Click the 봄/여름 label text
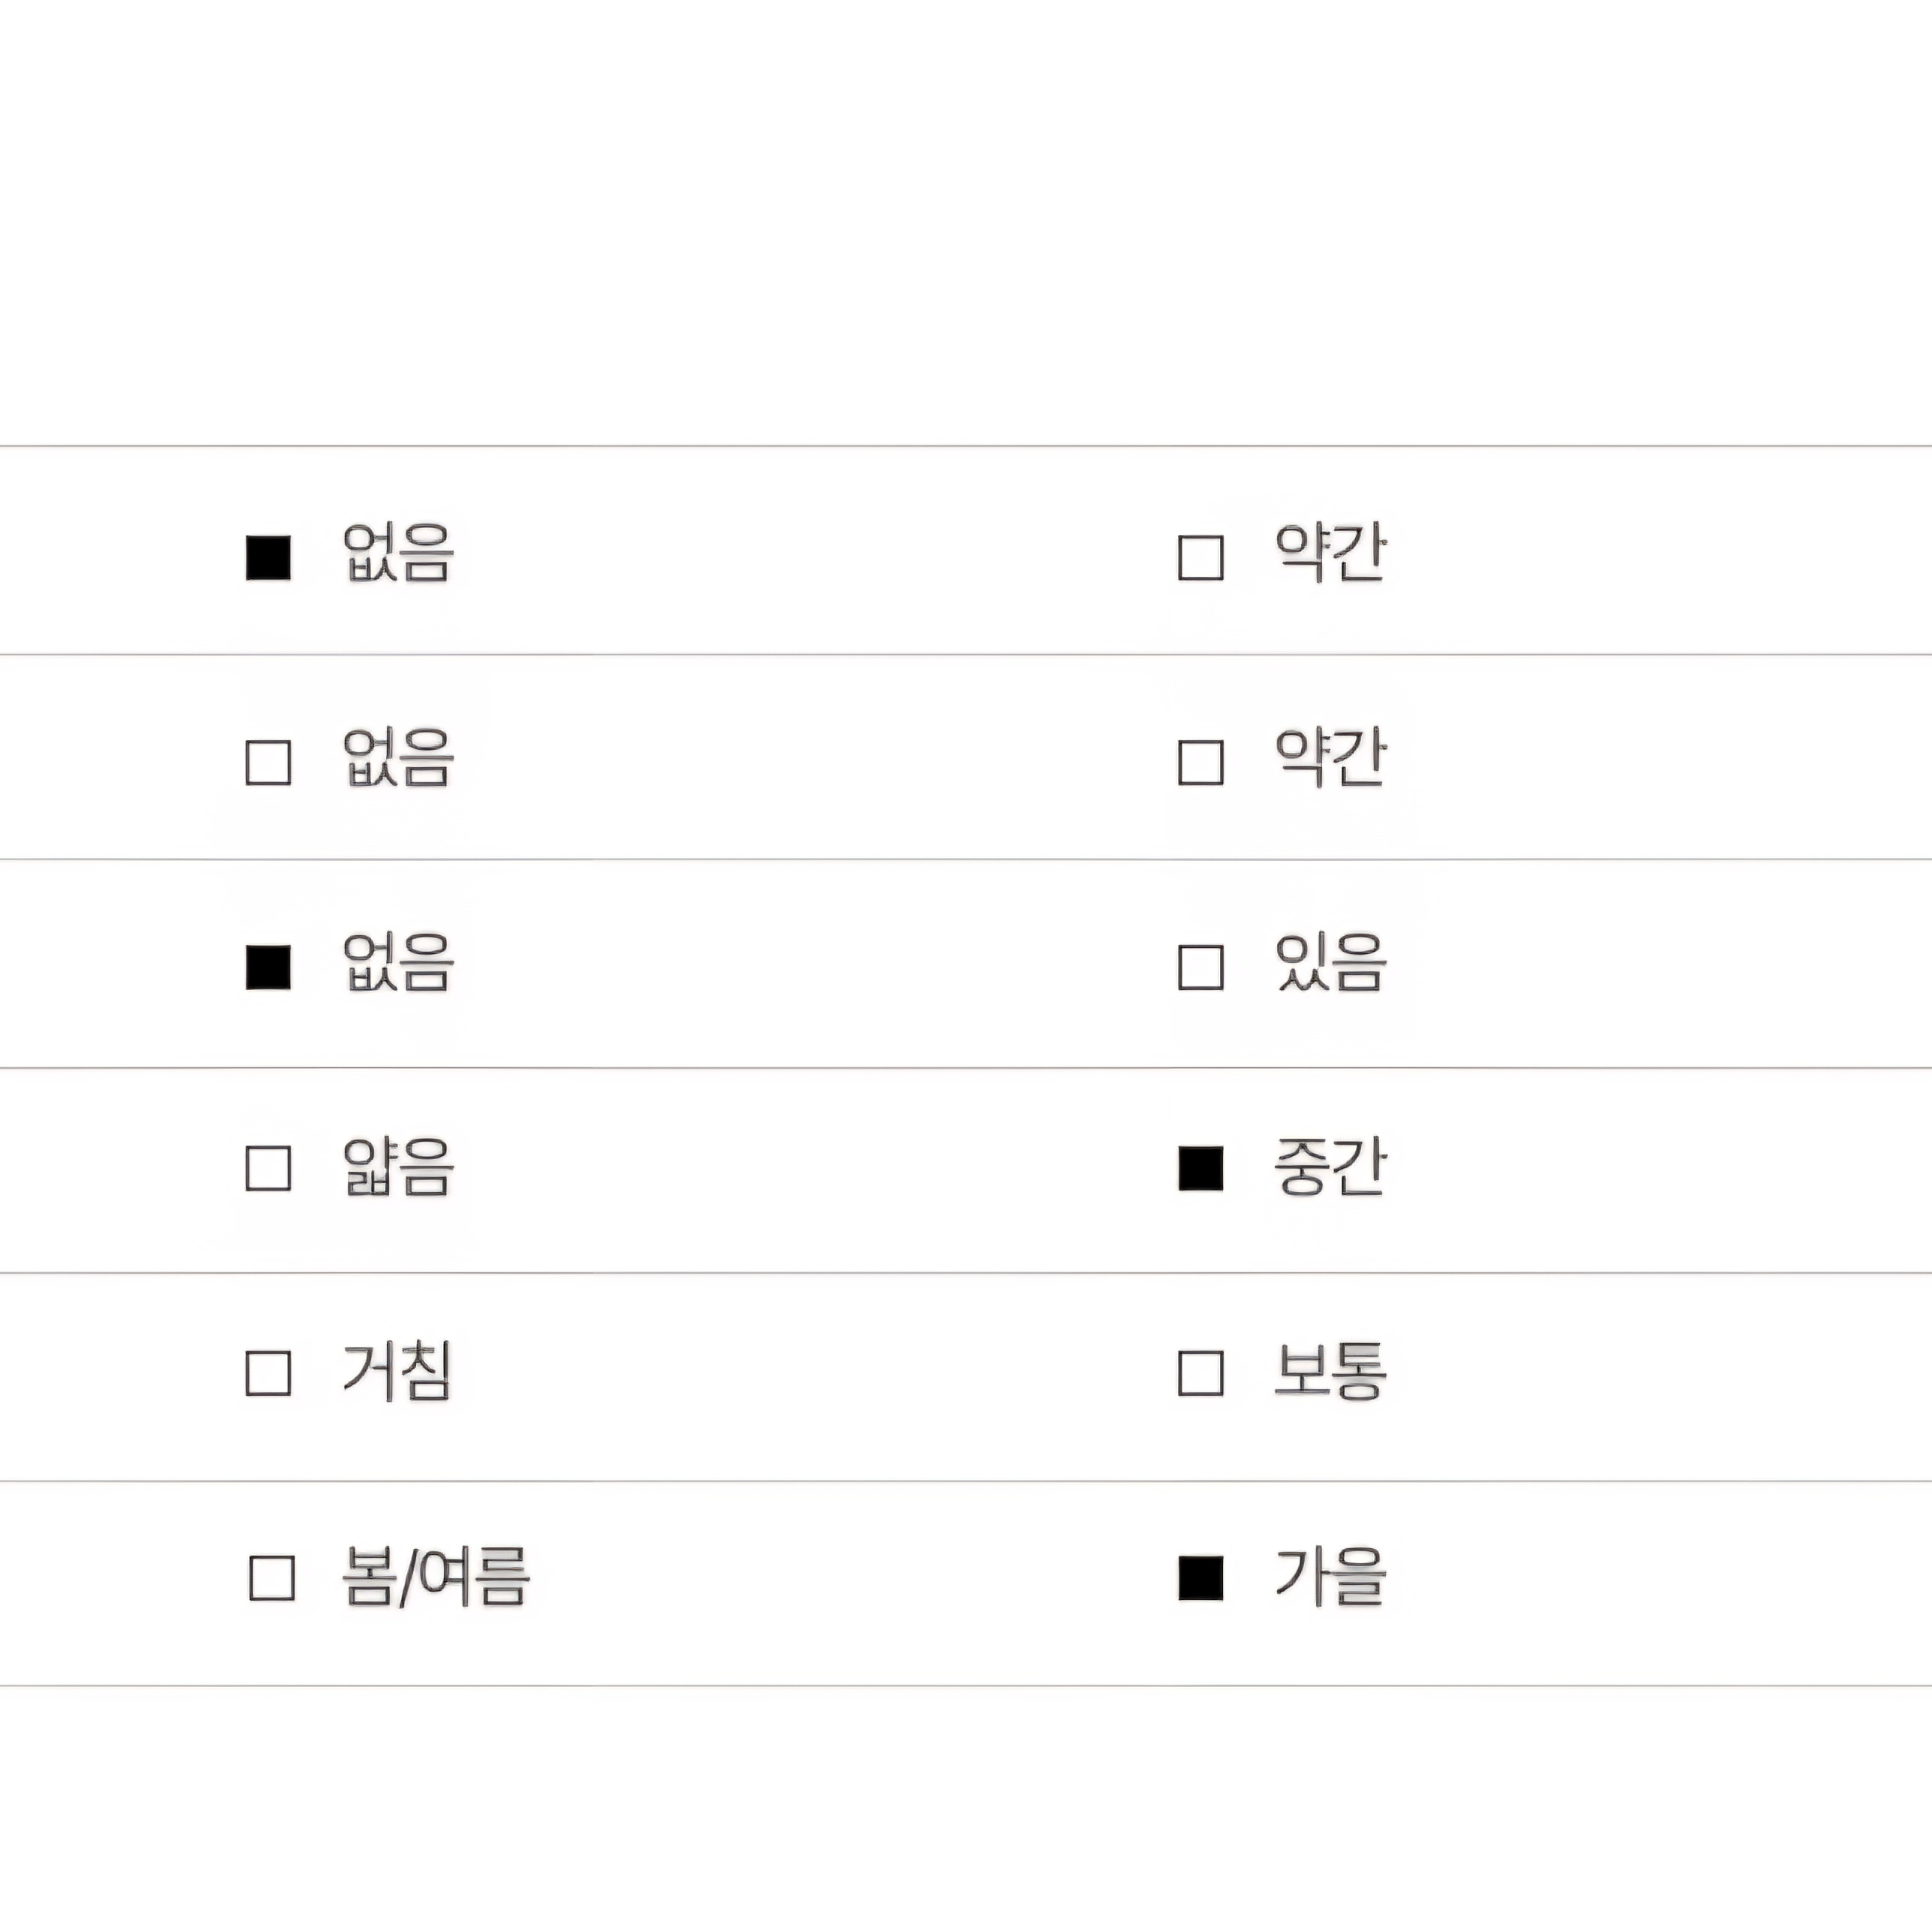This screenshot has width=1932, height=1932. pos(435,1576)
